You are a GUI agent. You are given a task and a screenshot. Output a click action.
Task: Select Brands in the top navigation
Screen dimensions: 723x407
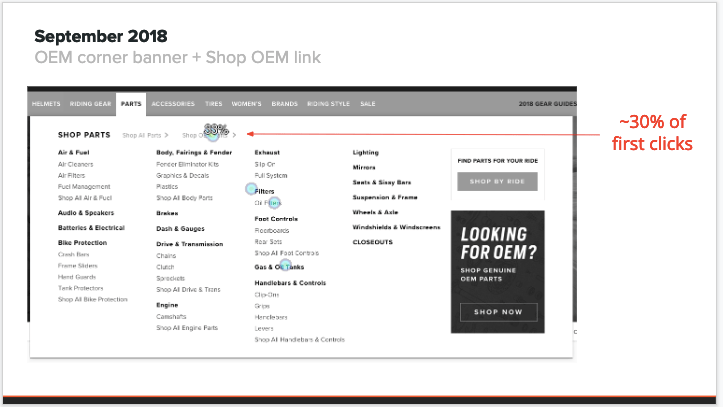[x=285, y=104]
